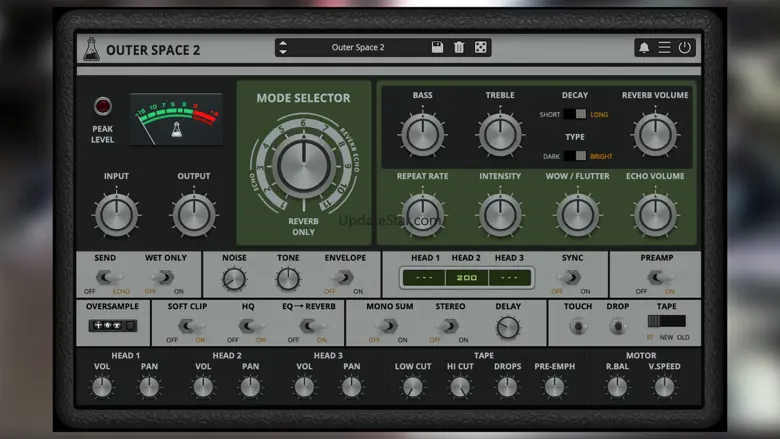Switch the Tape RT/New/Old selector
Image resolution: width=780 pixels, height=439 pixels.
(667, 321)
